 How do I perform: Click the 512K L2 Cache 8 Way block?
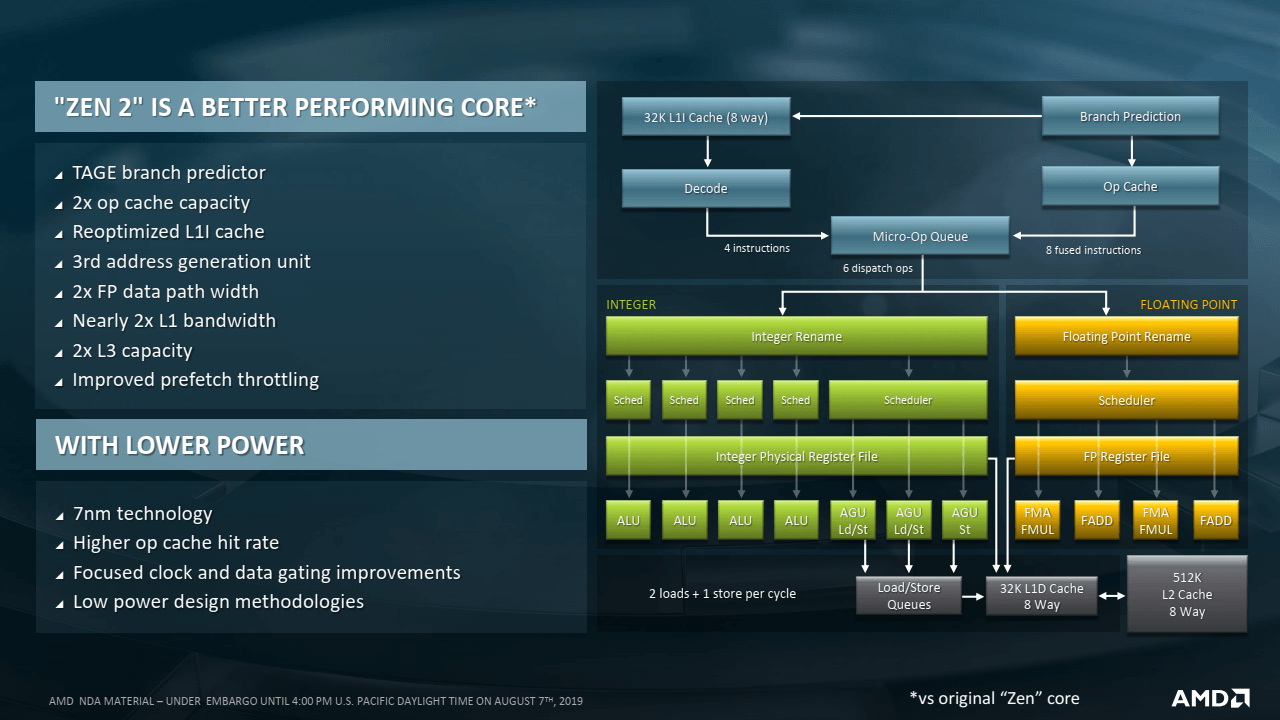(x=1187, y=594)
